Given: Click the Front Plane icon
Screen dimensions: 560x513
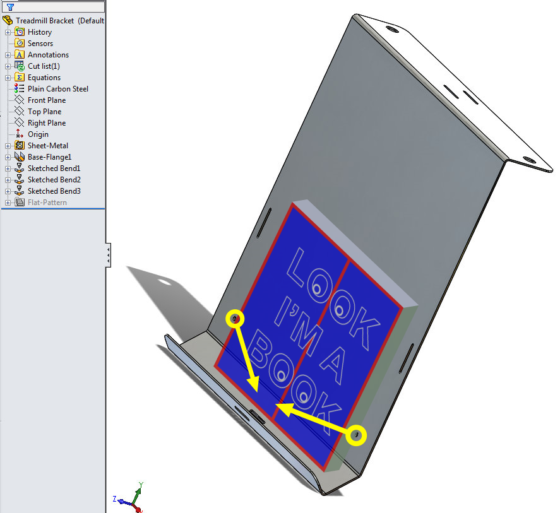Looking at the screenshot, I should click(19, 100).
